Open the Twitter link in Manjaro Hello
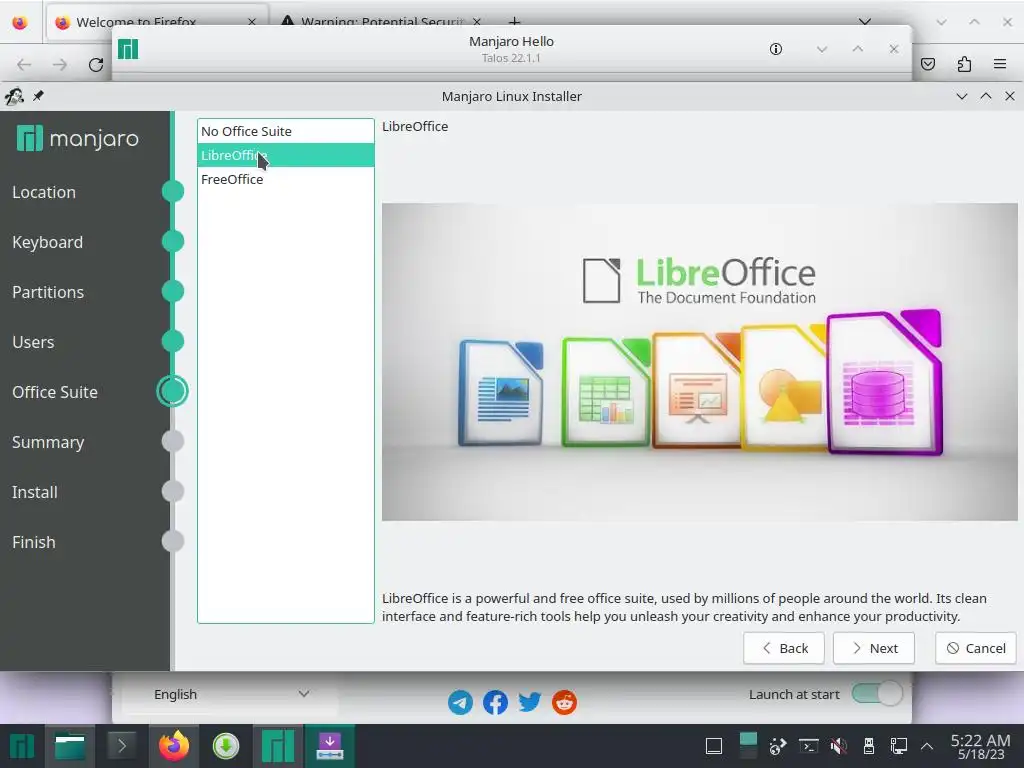The height and width of the screenshot is (768, 1024). (530, 703)
